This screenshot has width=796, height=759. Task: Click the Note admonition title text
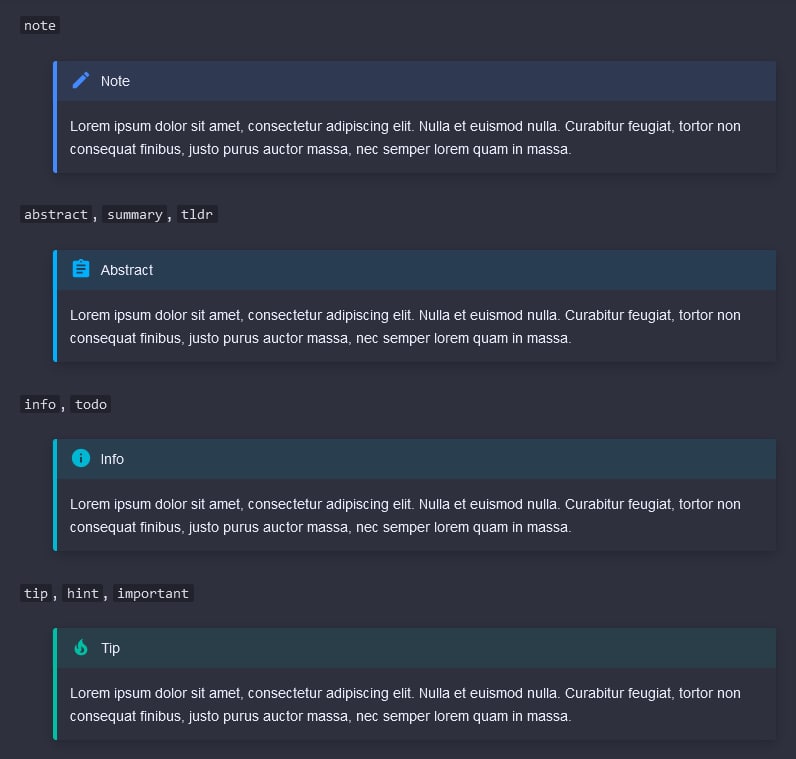click(x=115, y=81)
